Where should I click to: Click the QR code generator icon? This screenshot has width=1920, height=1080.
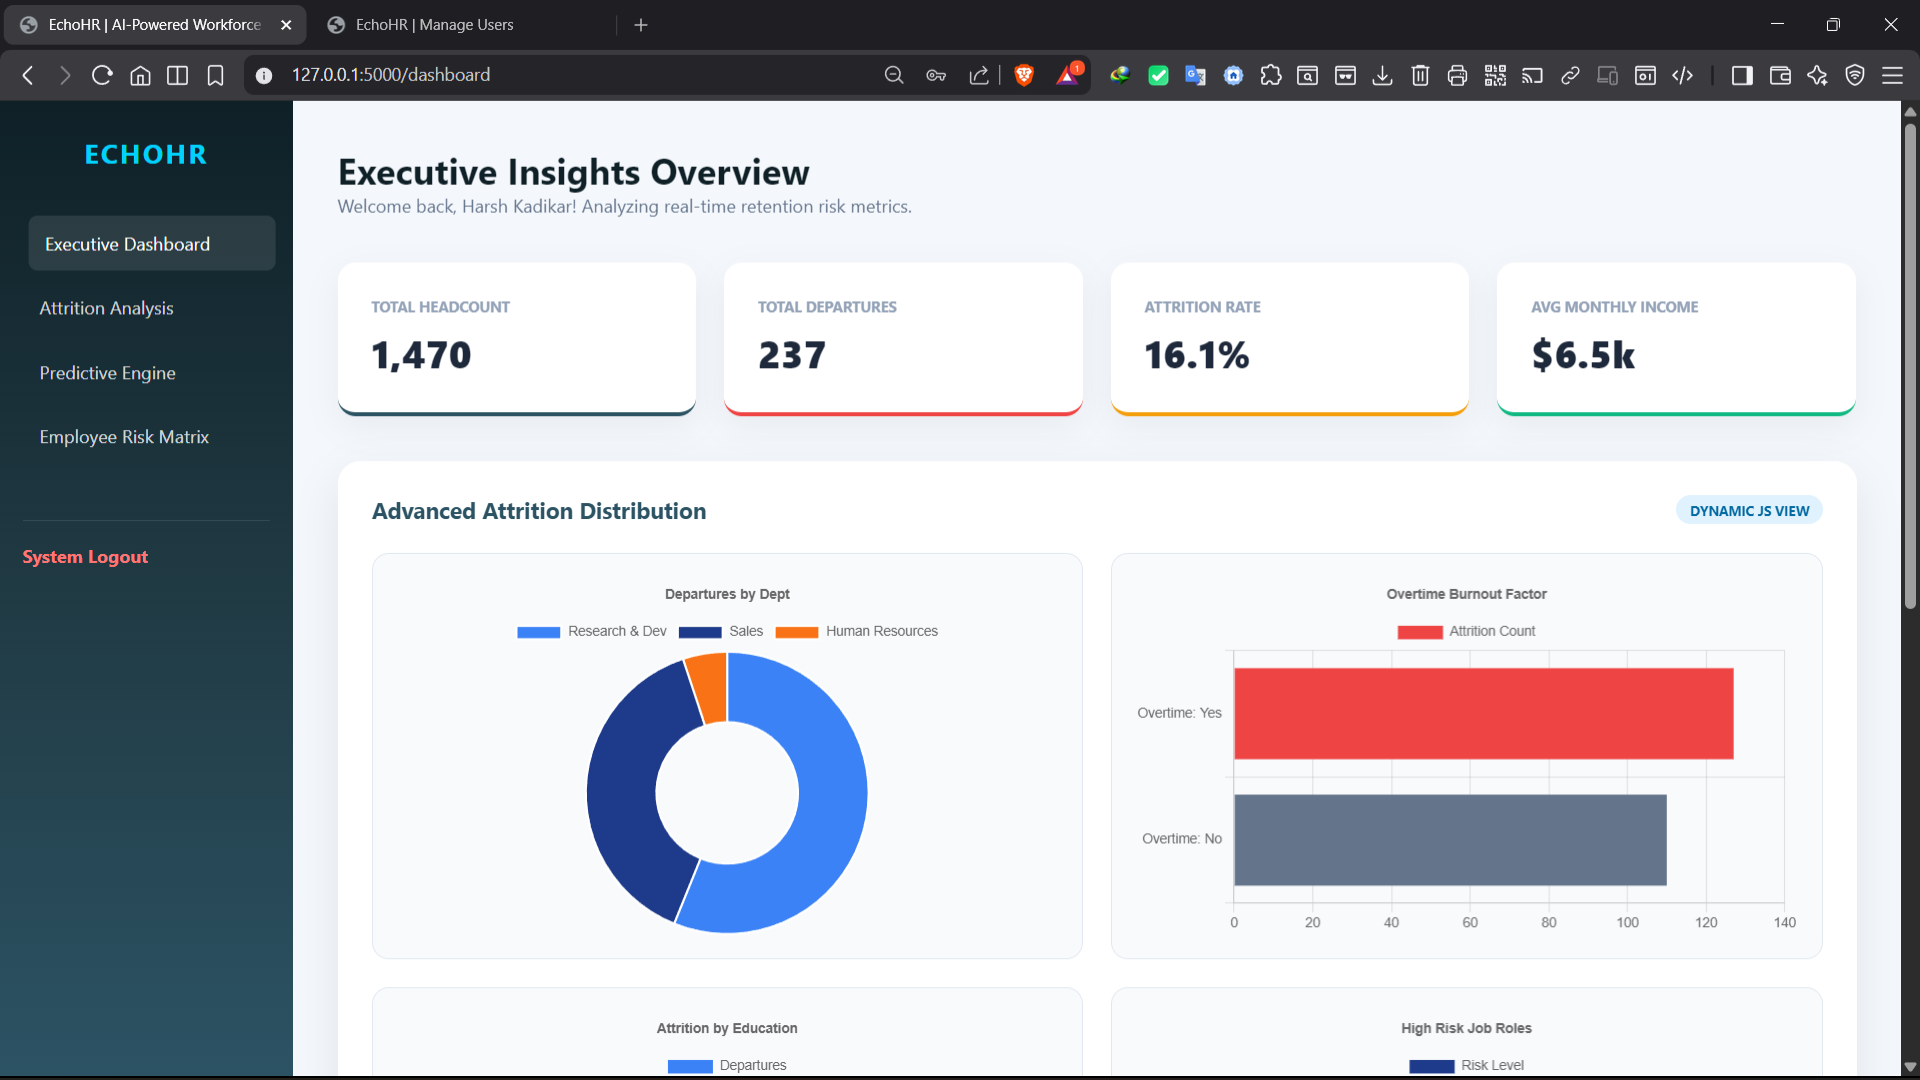click(1495, 75)
